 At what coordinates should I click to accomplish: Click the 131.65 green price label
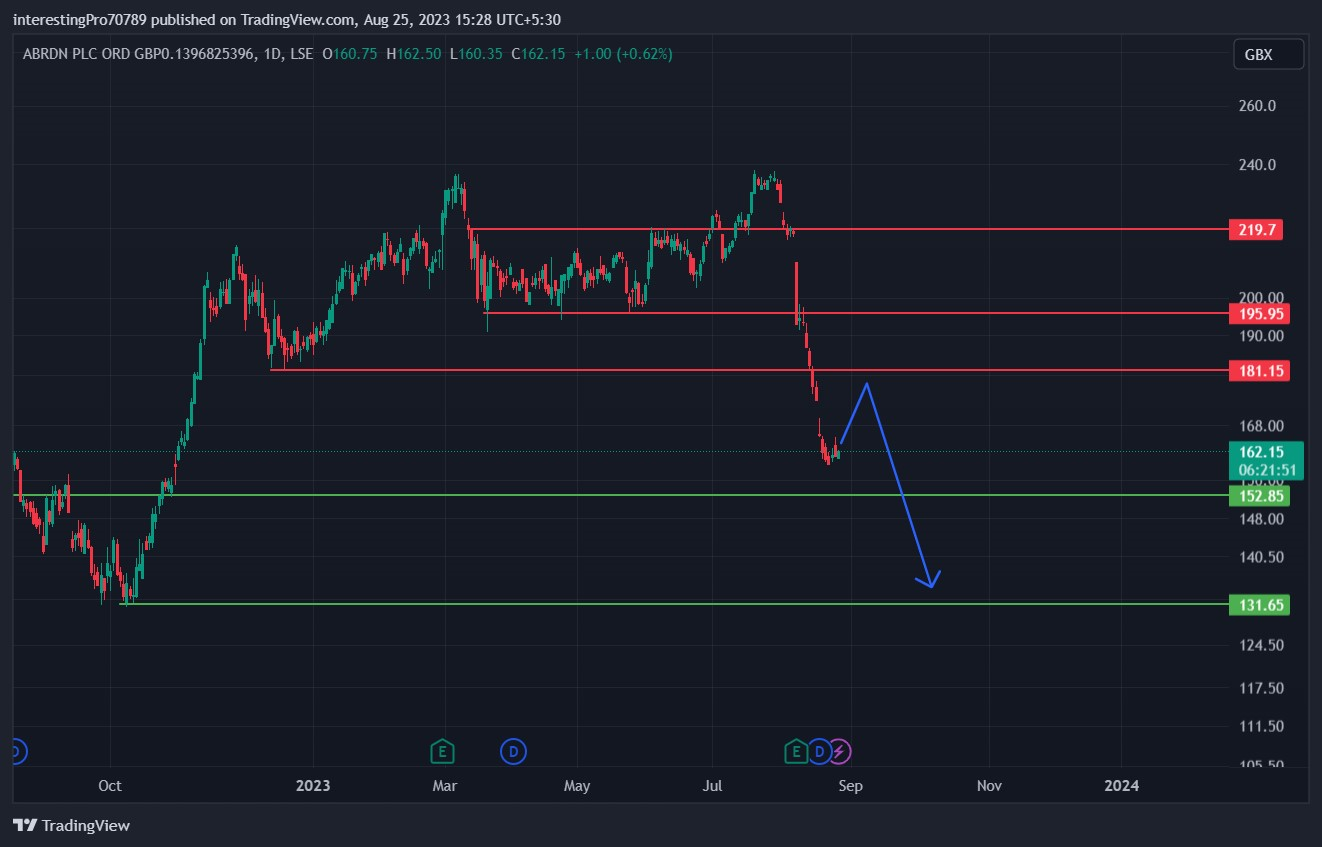click(x=1259, y=605)
